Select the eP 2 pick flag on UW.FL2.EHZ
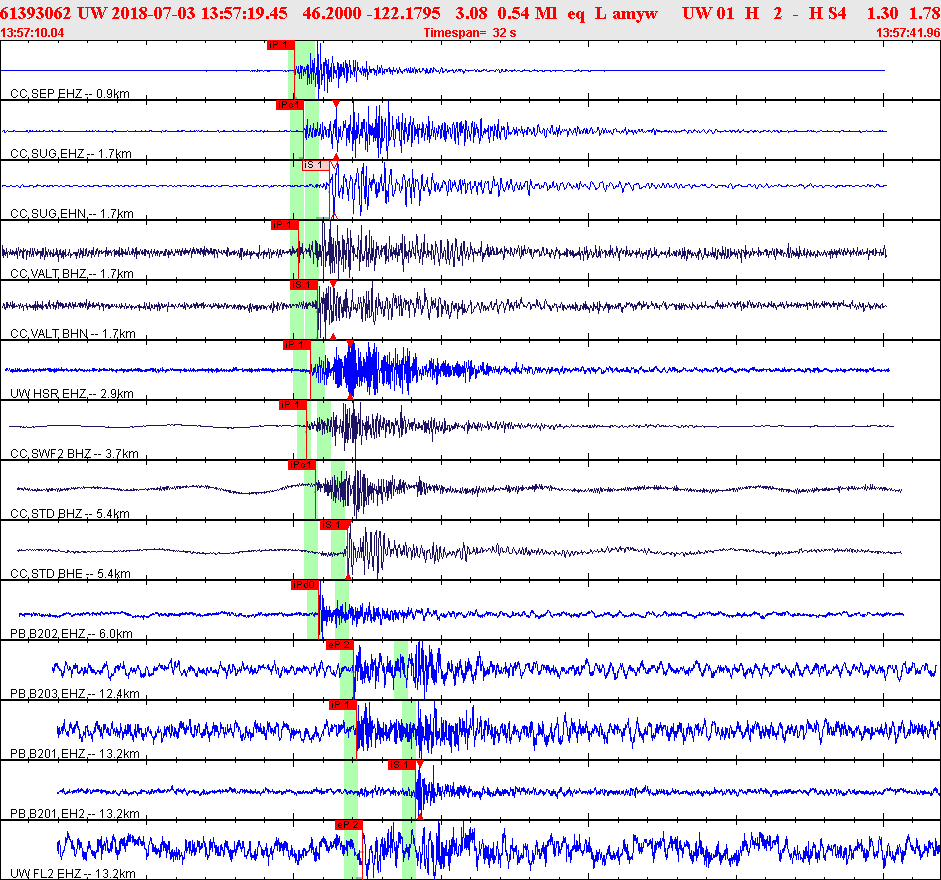Image resolution: width=941 pixels, height=880 pixels. [349, 825]
